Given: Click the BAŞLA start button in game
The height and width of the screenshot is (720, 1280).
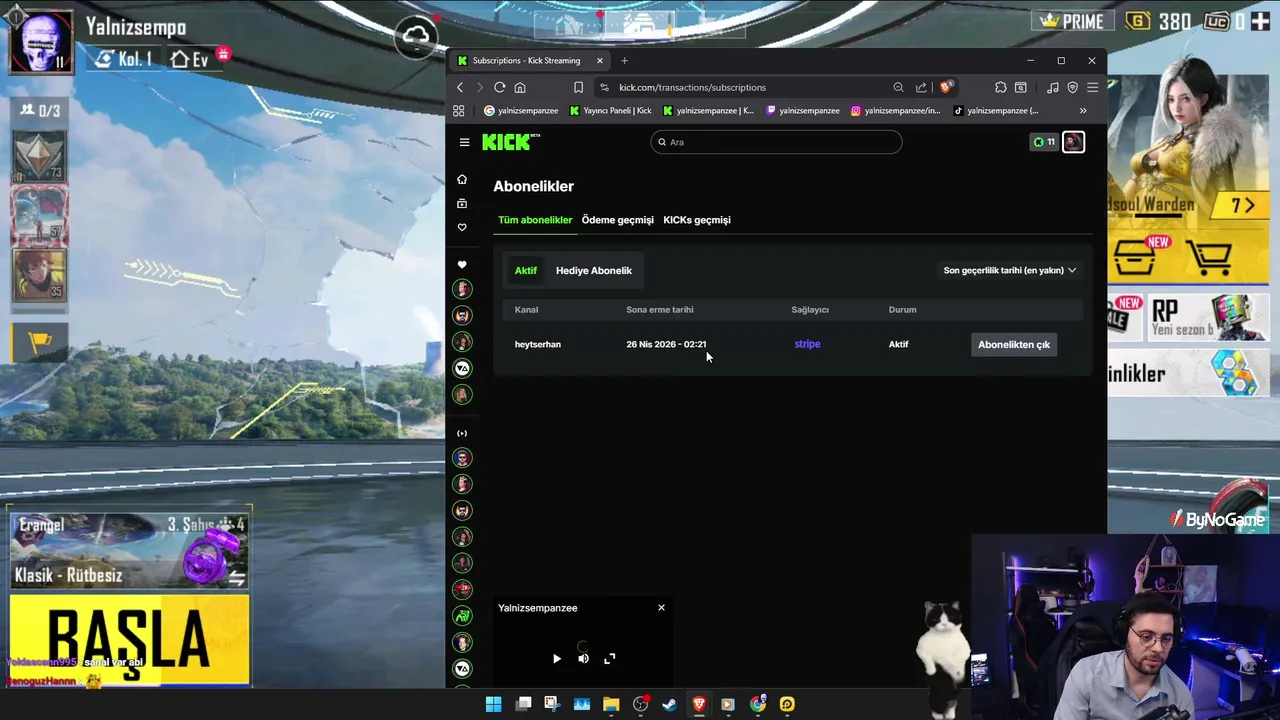Looking at the screenshot, I should (x=130, y=640).
